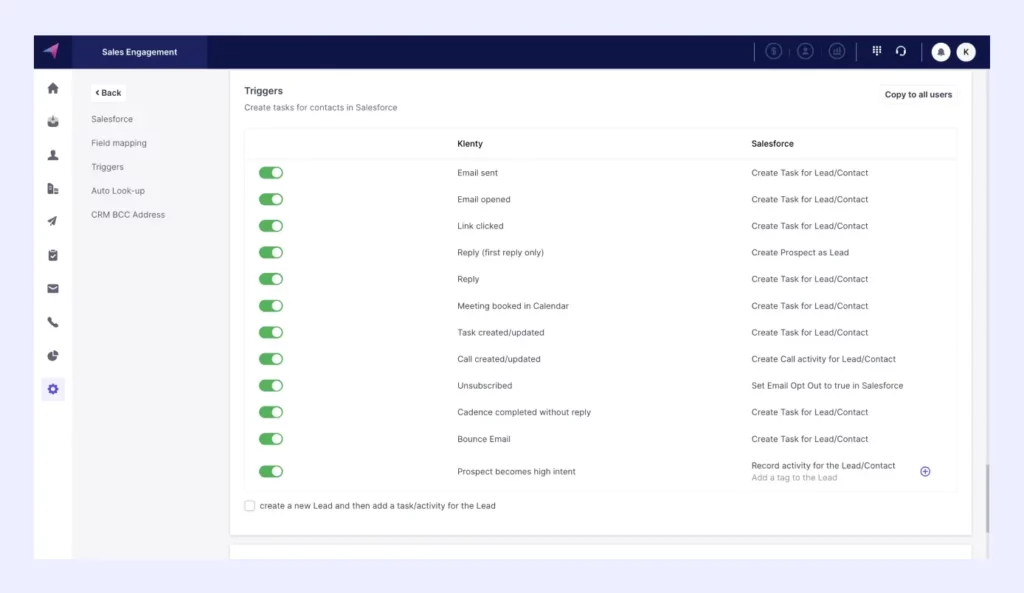Open the Calls phone icon in sidebar
This screenshot has height=593, width=1024.
(x=53, y=322)
